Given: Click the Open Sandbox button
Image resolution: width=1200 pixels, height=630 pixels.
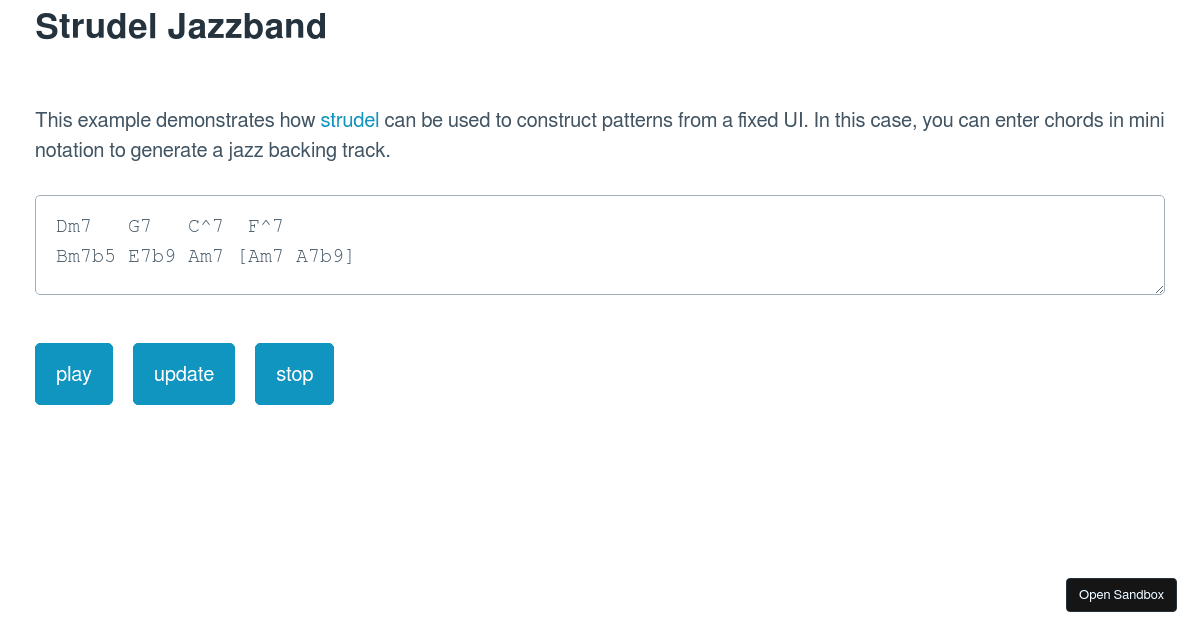Looking at the screenshot, I should 1121,594.
